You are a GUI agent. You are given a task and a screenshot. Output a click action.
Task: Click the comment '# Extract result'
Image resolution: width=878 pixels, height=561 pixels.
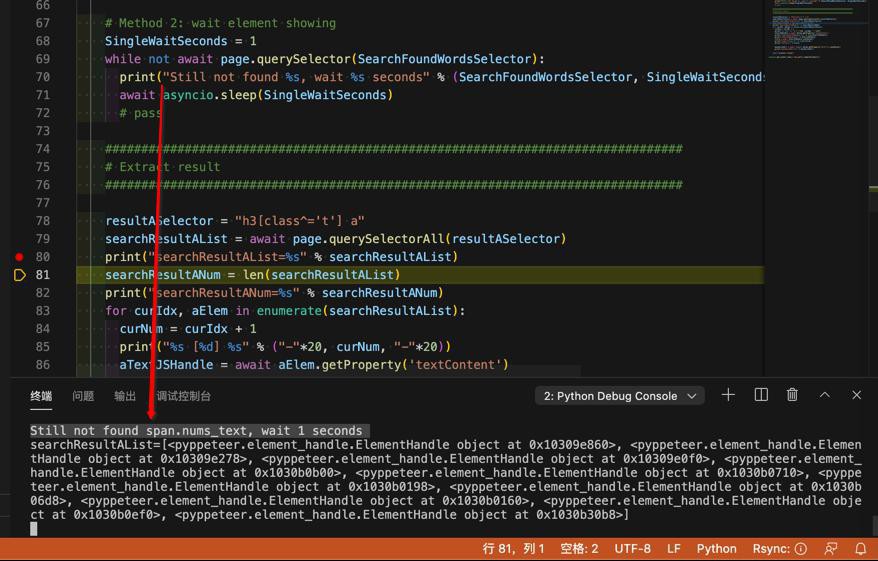click(162, 167)
